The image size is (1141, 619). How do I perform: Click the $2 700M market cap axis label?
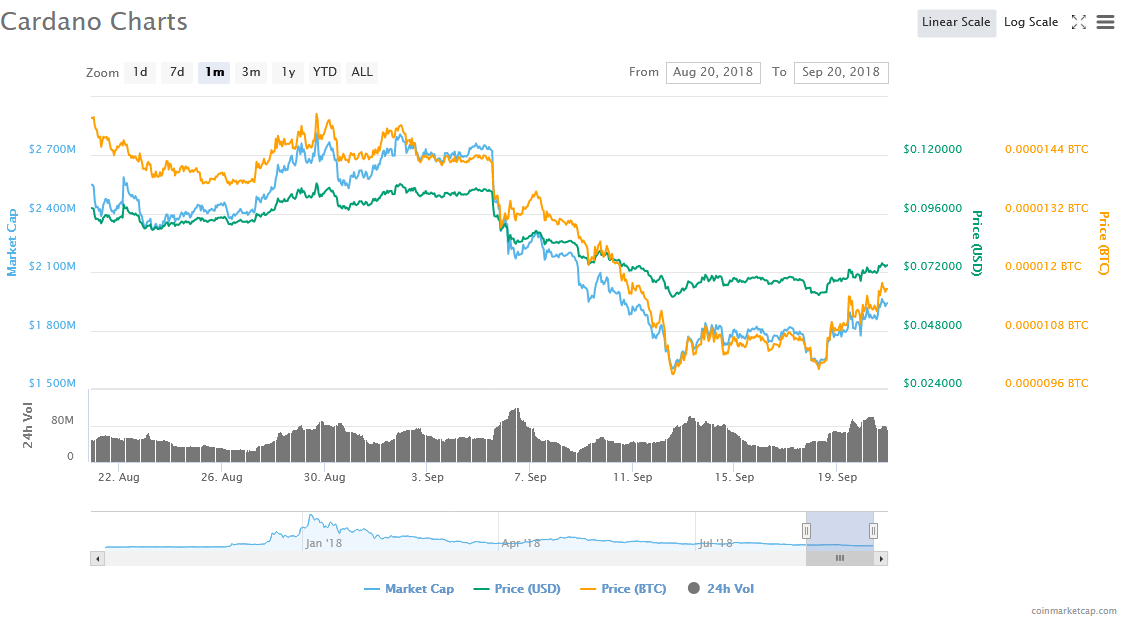[52, 149]
